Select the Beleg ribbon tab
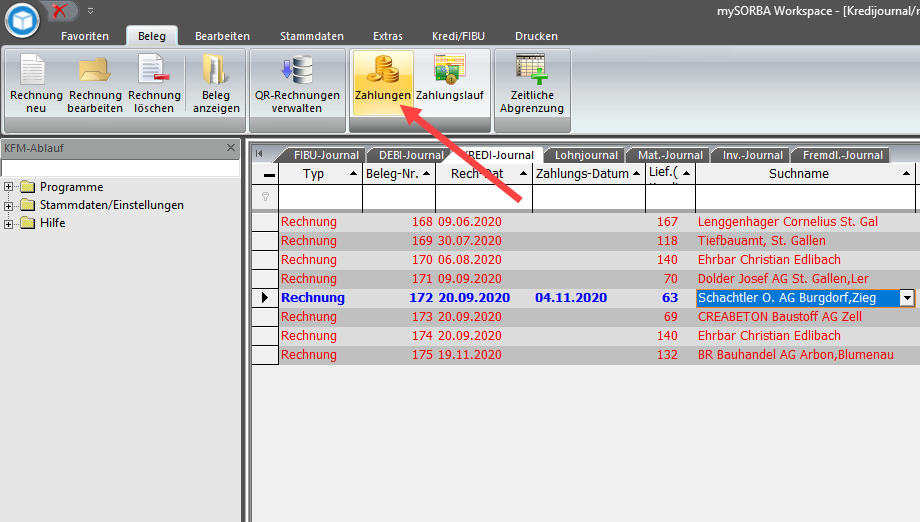Image resolution: width=920 pixels, height=522 pixels. click(152, 36)
